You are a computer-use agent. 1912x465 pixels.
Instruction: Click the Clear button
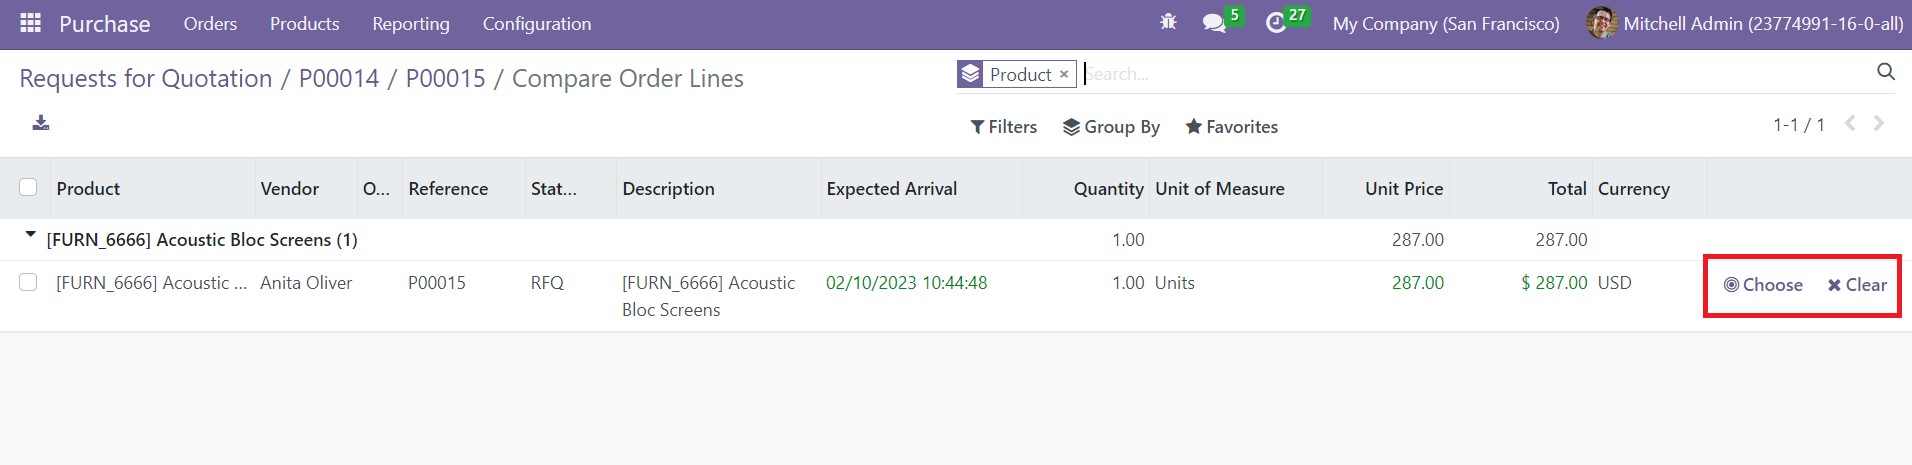[1857, 285]
